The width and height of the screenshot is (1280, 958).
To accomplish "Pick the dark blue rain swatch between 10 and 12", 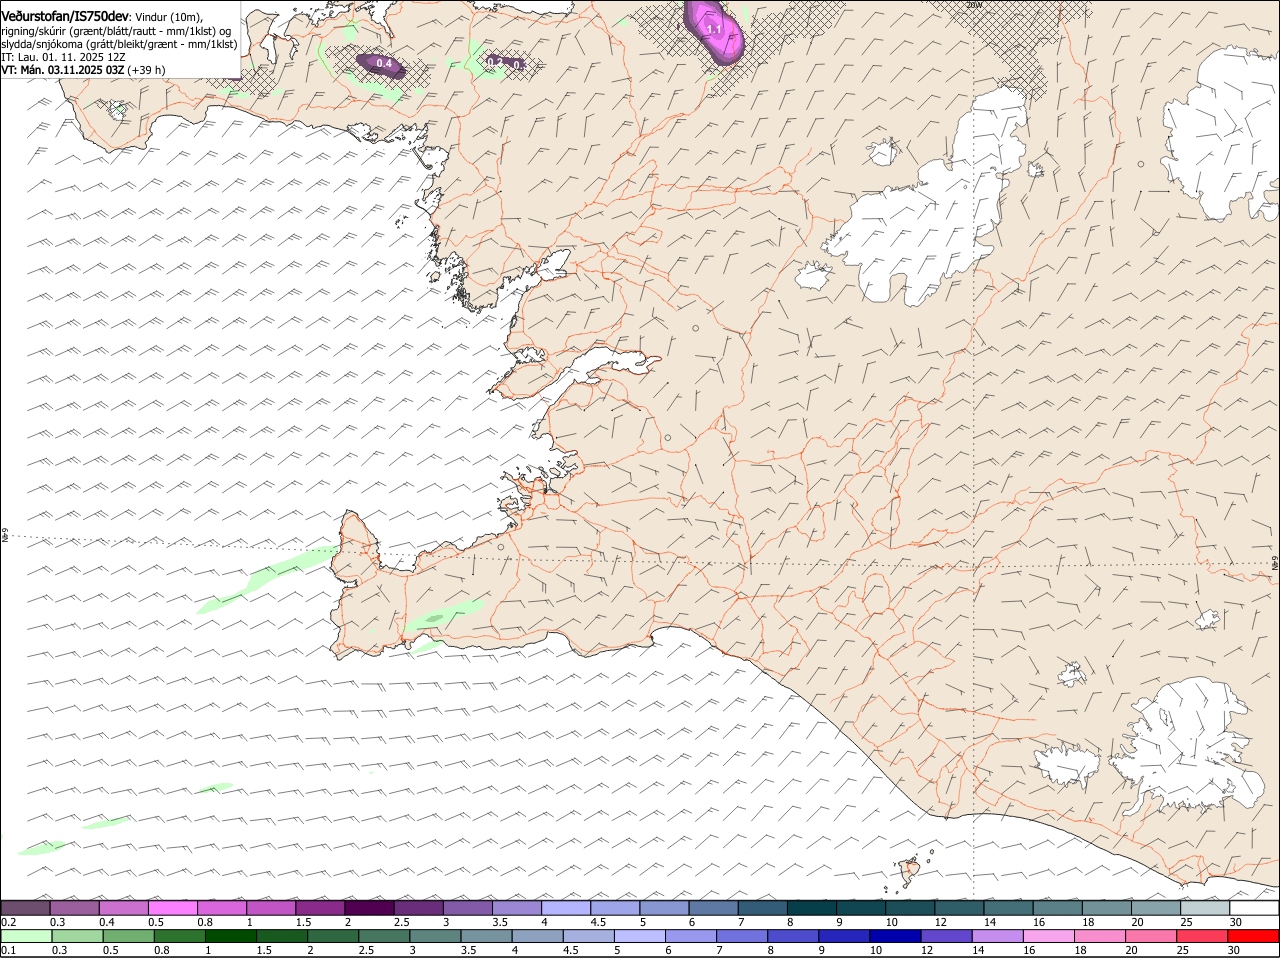I will [896, 936].
